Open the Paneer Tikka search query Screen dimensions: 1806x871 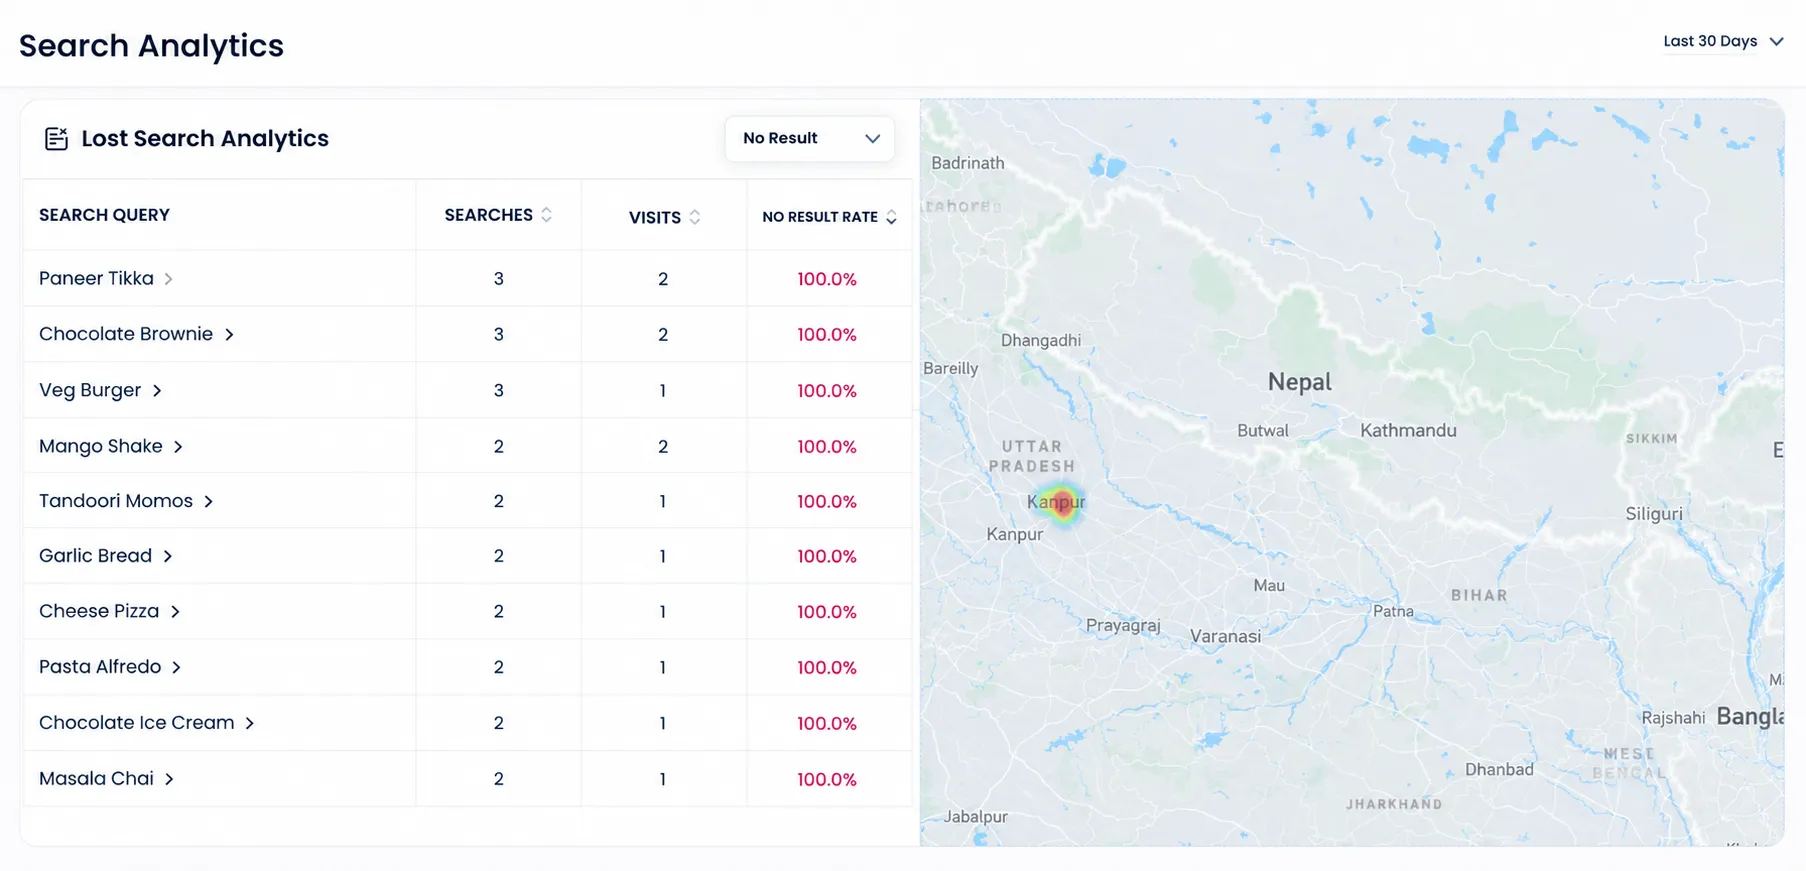point(96,278)
